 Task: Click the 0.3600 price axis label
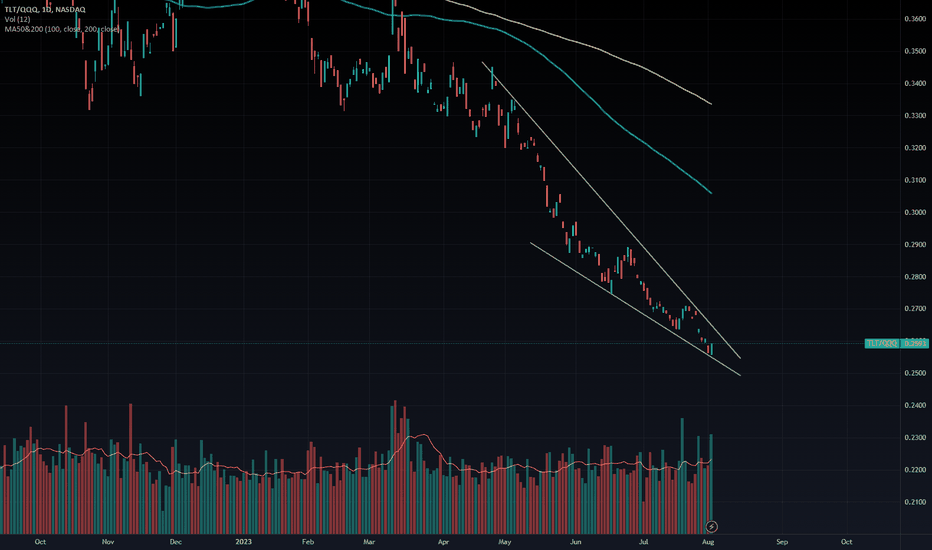pyautogui.click(x=915, y=19)
